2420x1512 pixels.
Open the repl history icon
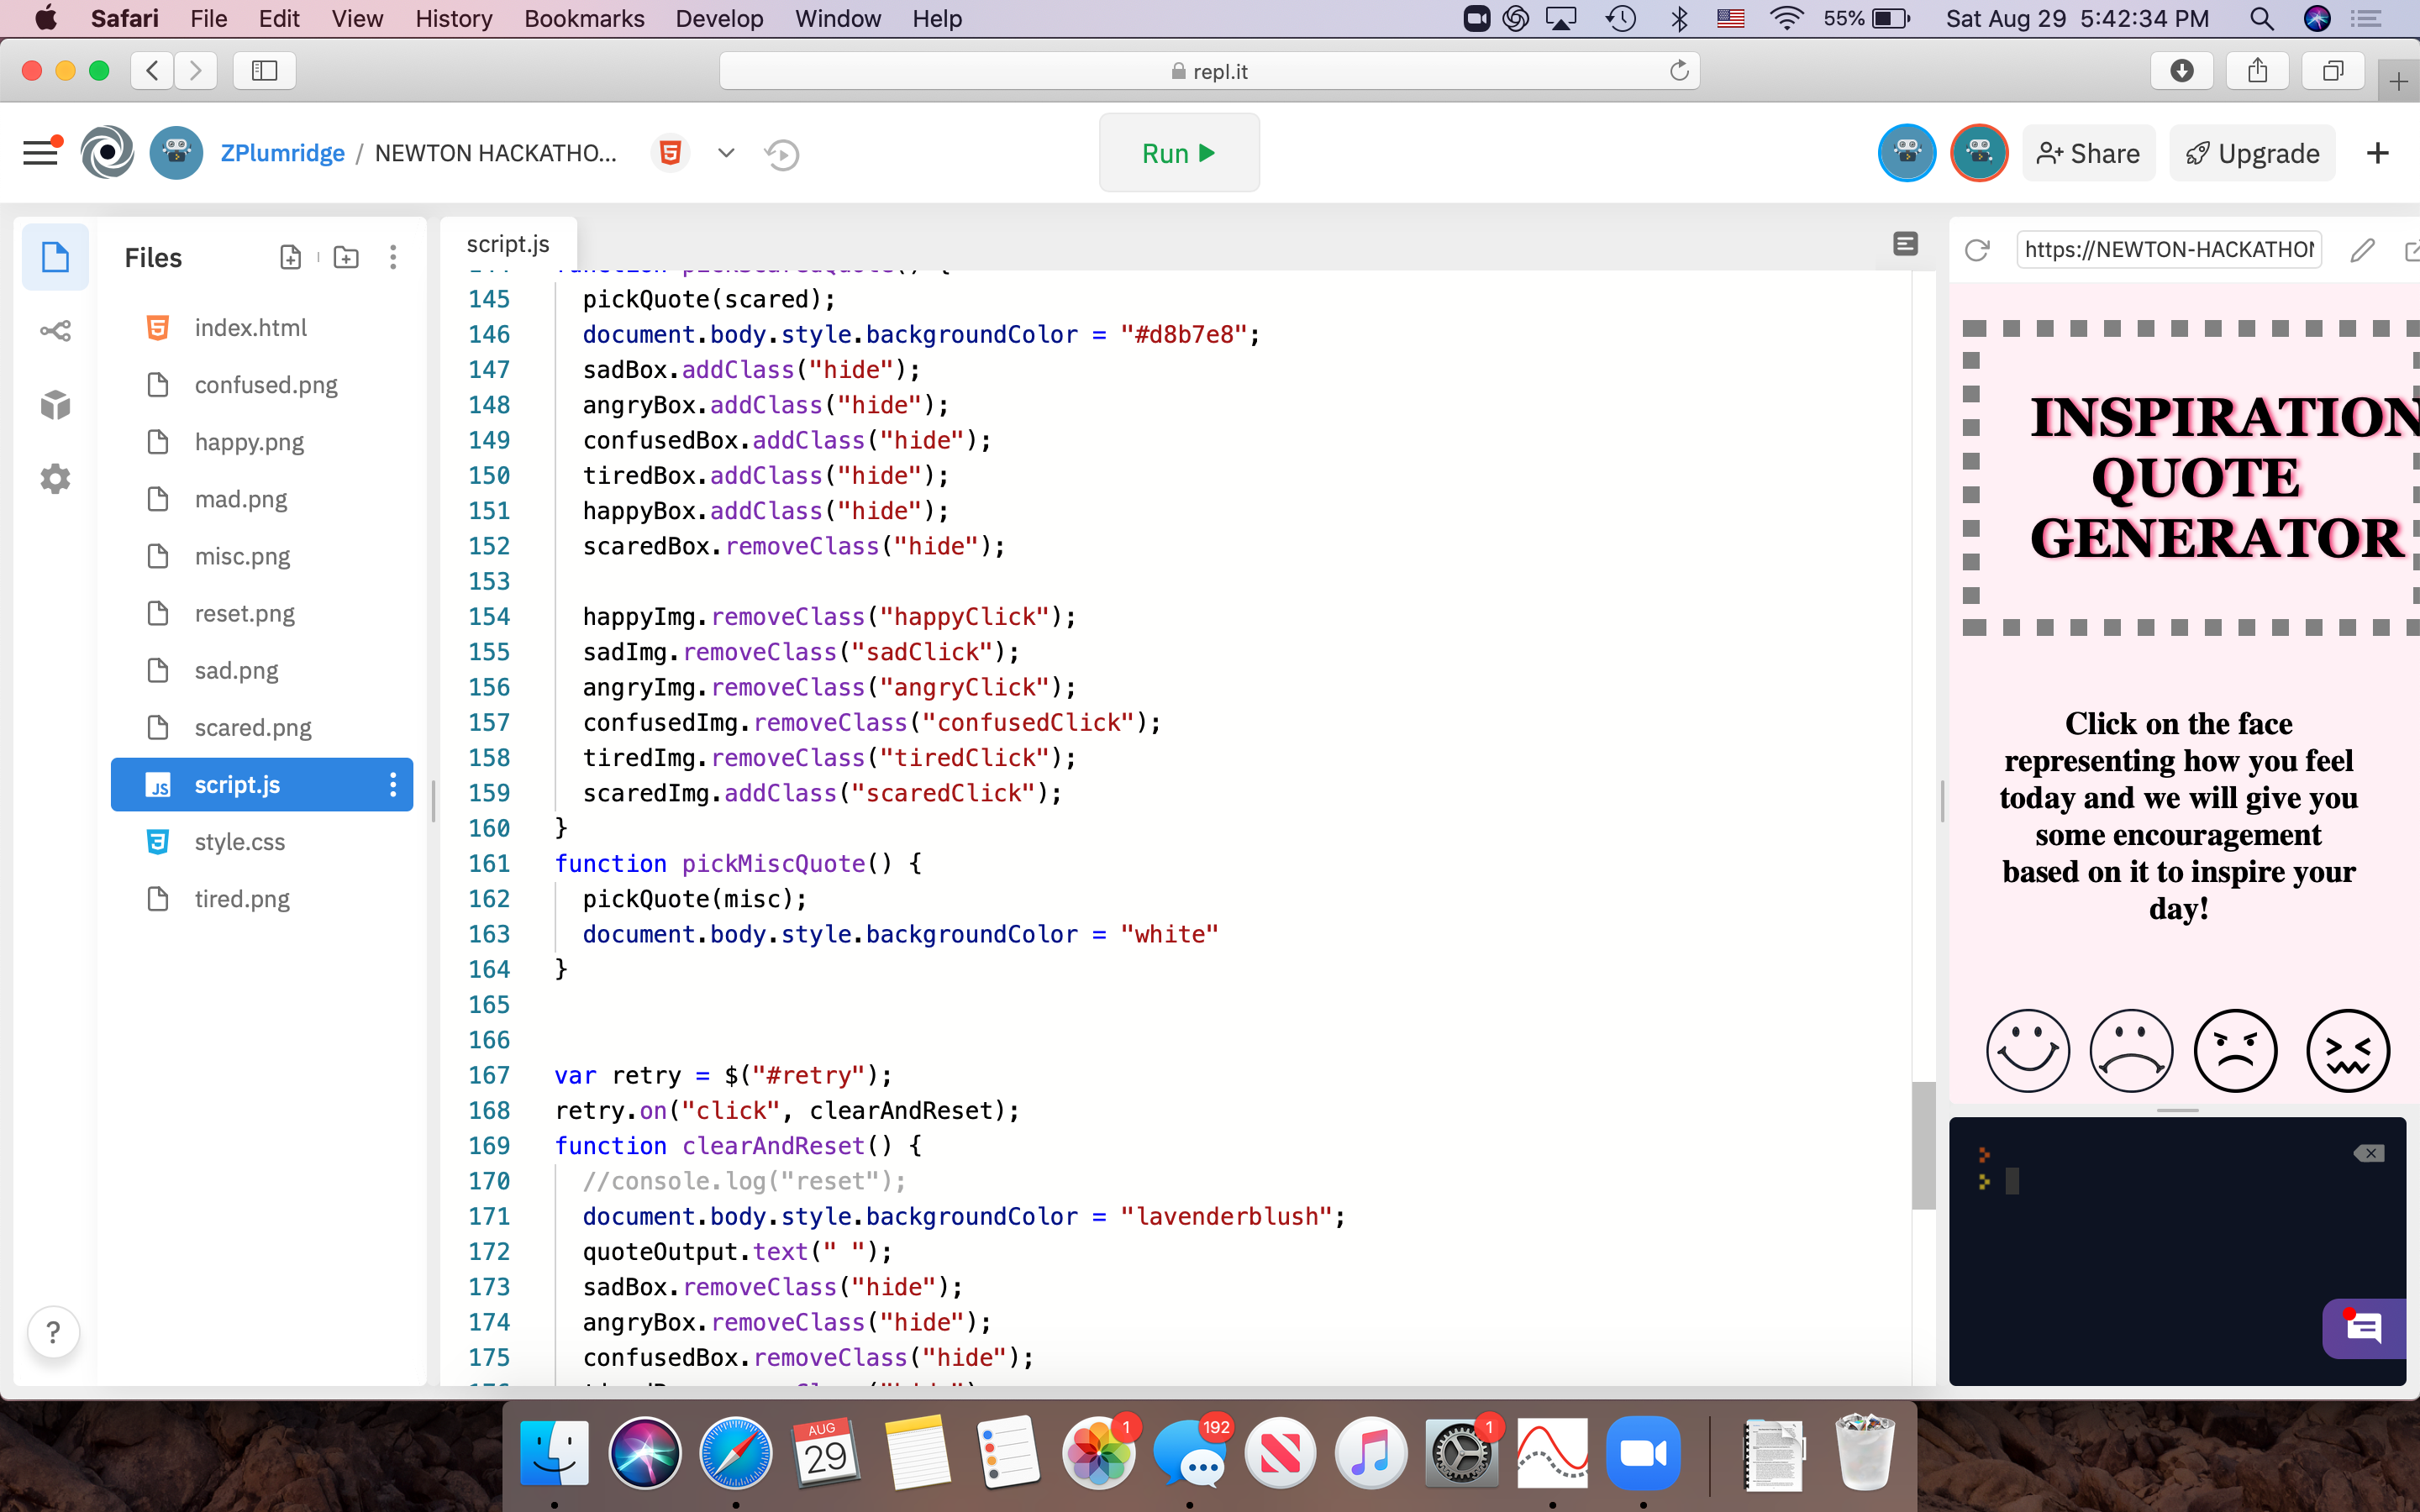[782, 154]
